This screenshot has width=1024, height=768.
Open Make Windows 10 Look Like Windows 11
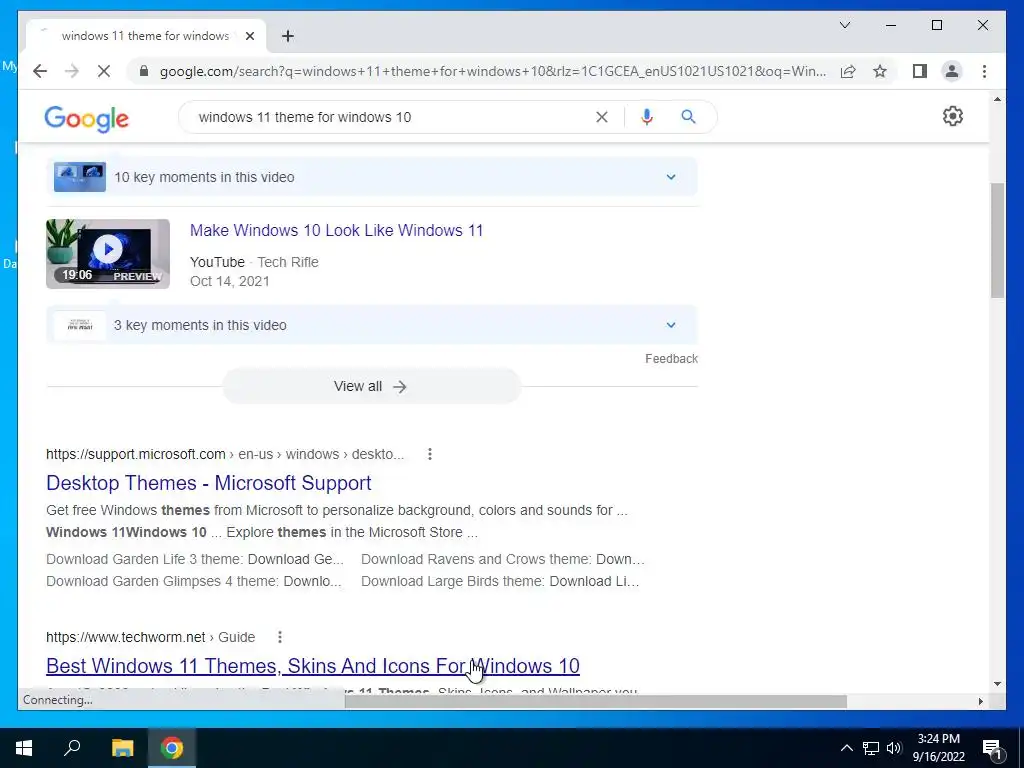pyautogui.click(x=336, y=230)
